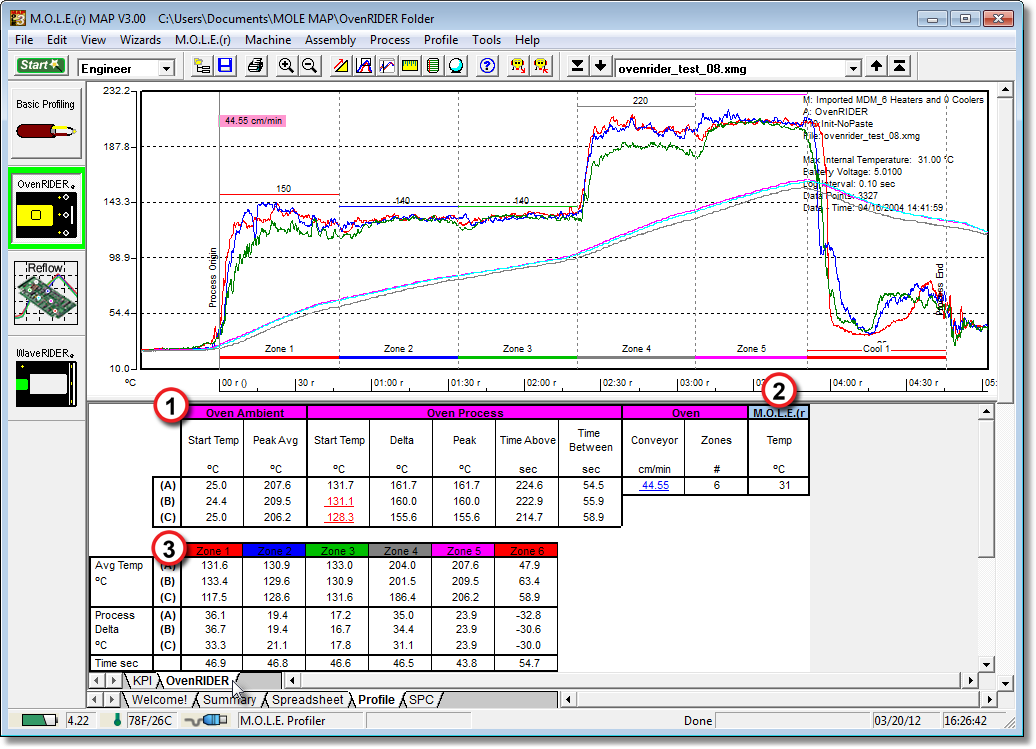Click the Zone 2 blue column header
The height and width of the screenshot is (749, 1036).
click(x=274, y=551)
